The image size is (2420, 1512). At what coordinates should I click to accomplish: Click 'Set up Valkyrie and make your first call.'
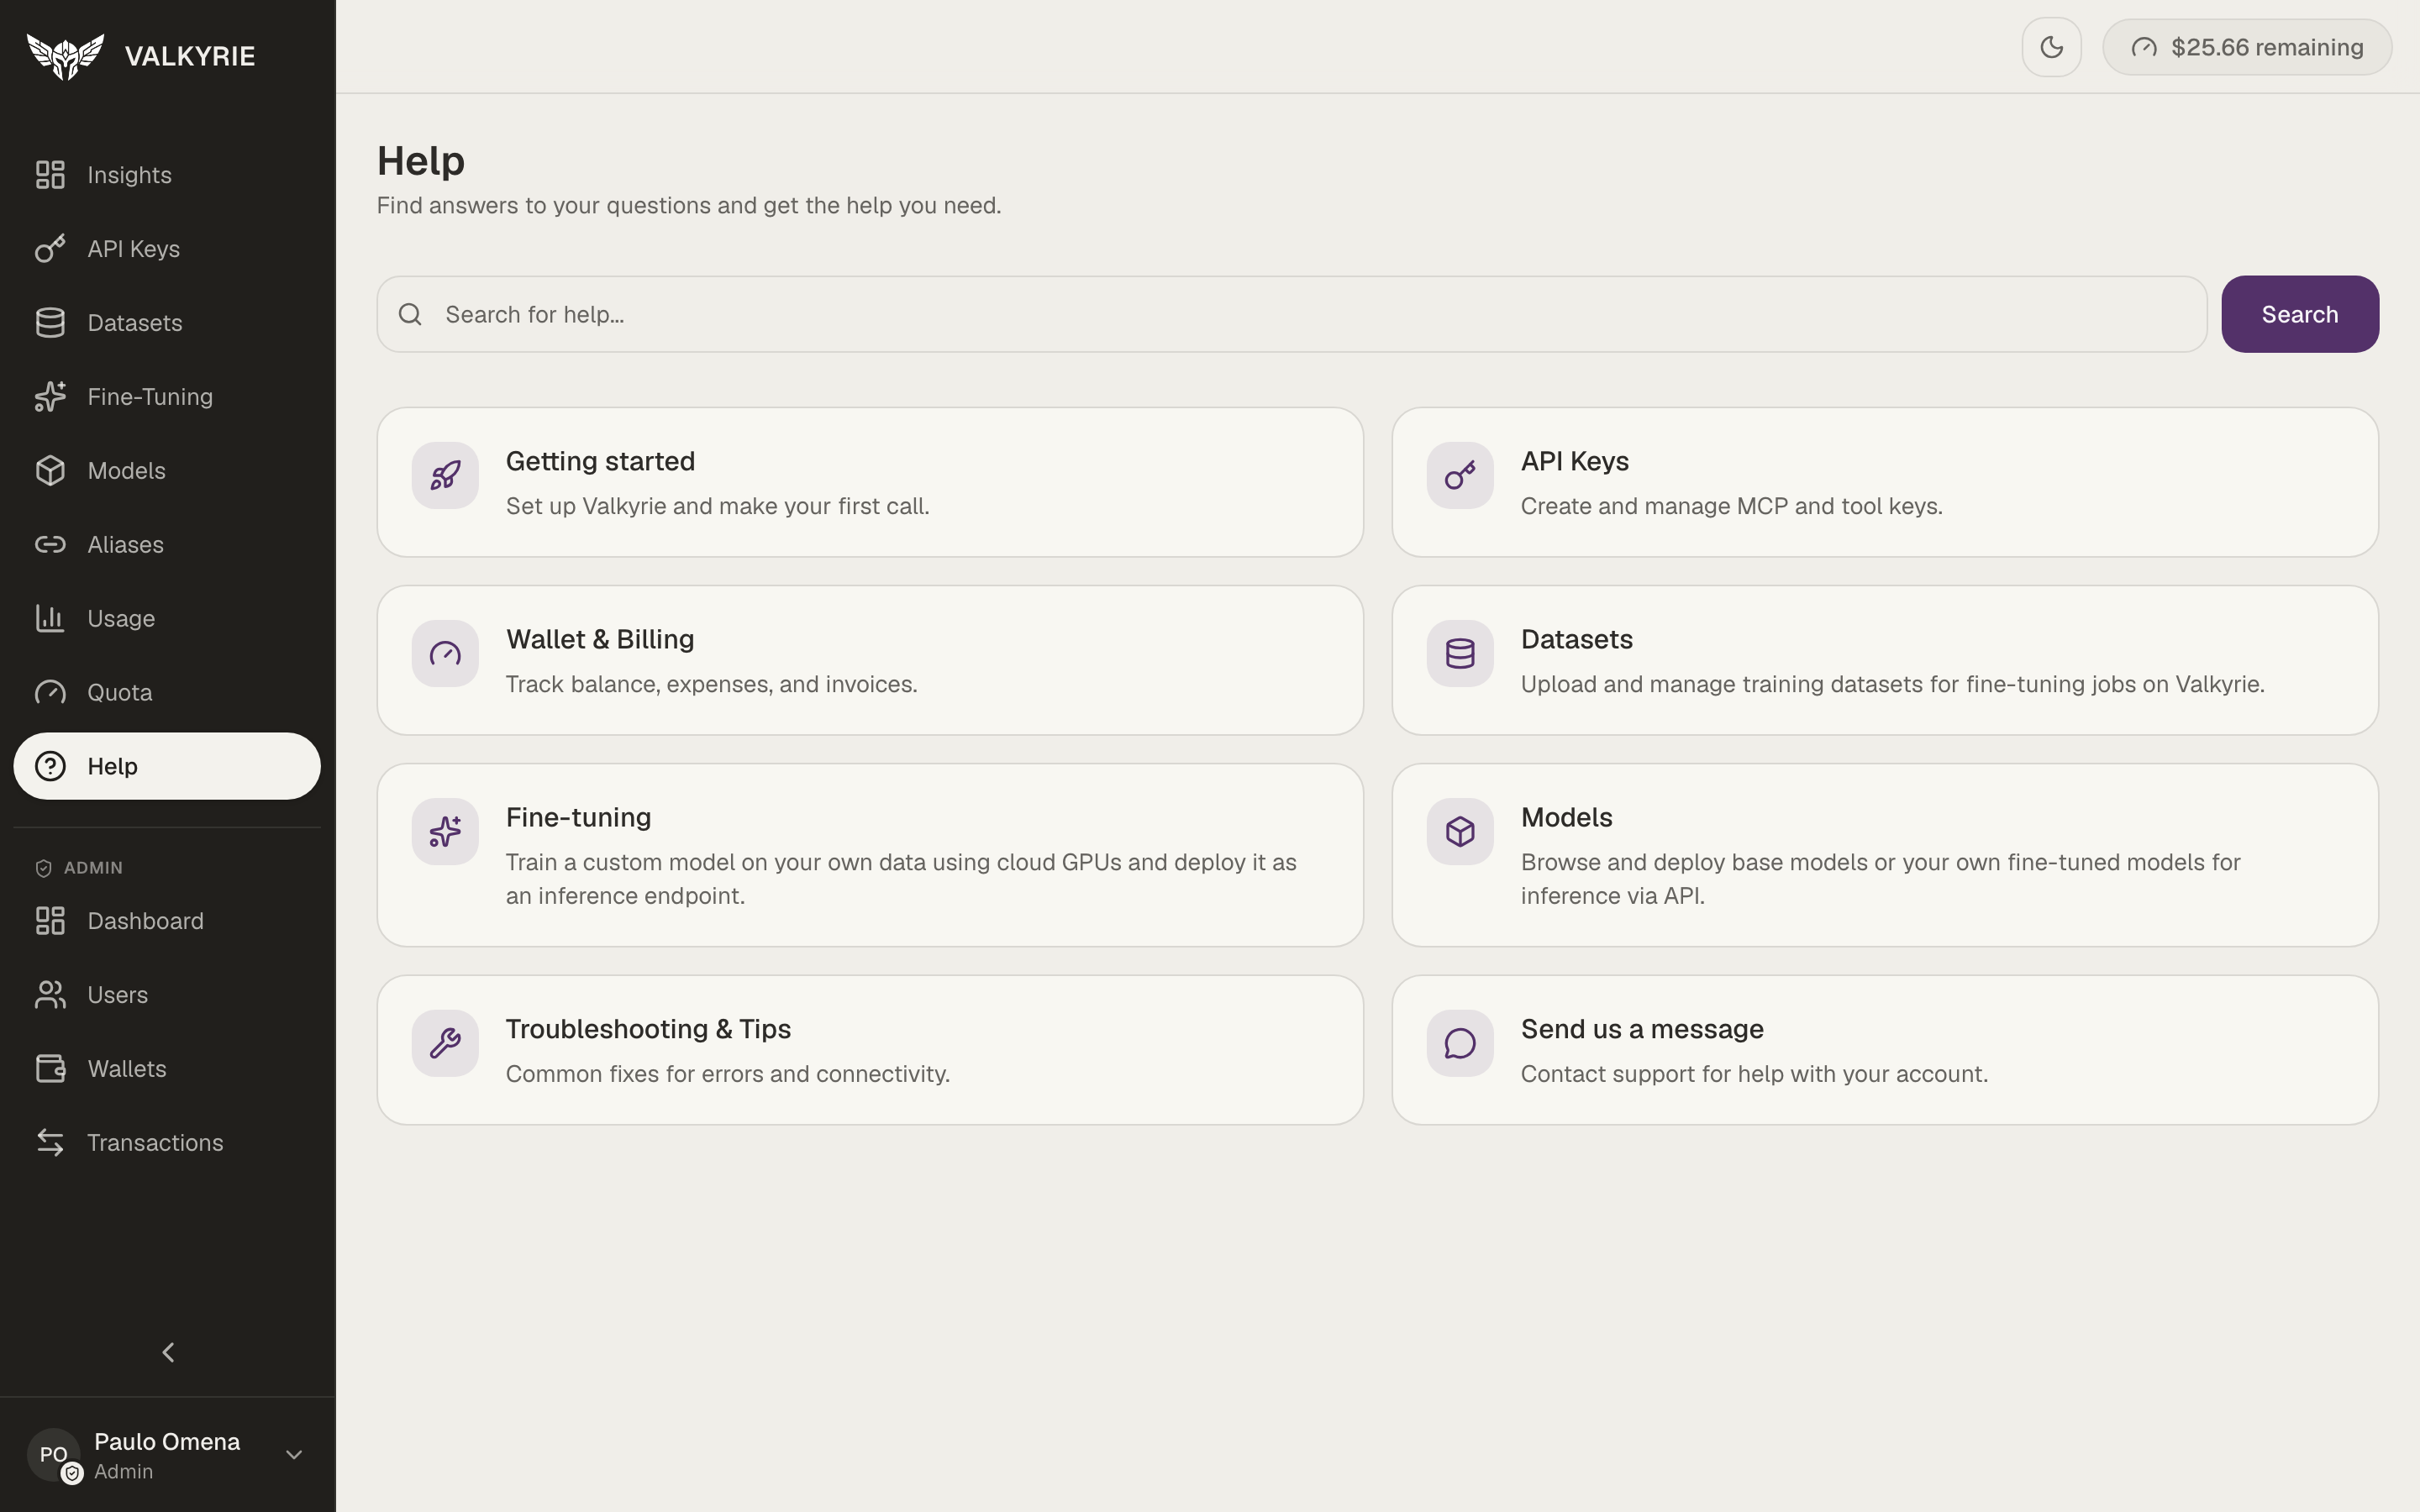[717, 506]
